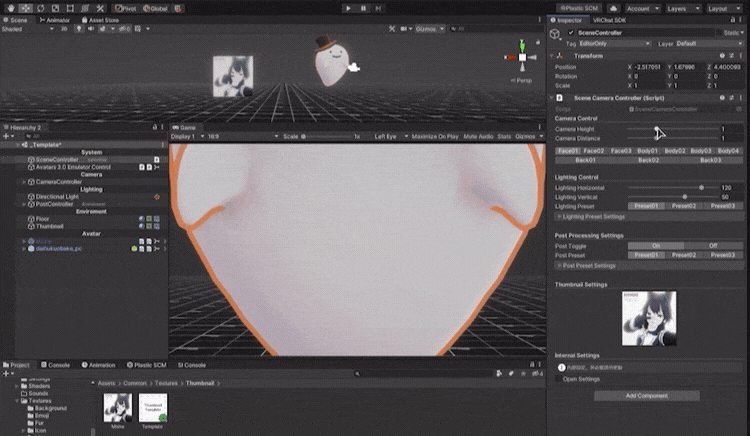Open the Tag EditorOnly dropdown
Screen dimensions: 750x436
point(614,44)
